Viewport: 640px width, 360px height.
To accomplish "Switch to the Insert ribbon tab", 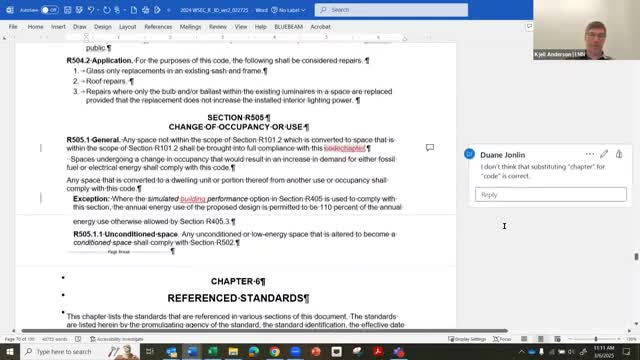I will tap(58, 27).
